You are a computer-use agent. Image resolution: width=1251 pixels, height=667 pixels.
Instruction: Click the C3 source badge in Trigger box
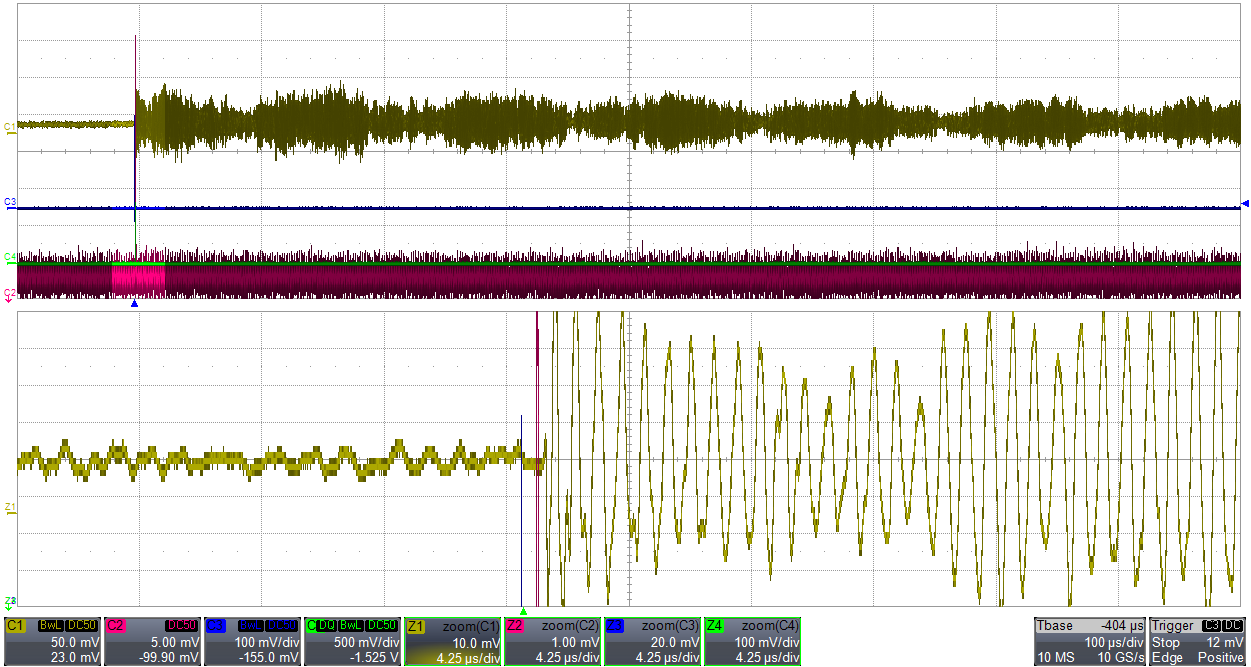coord(1213,625)
